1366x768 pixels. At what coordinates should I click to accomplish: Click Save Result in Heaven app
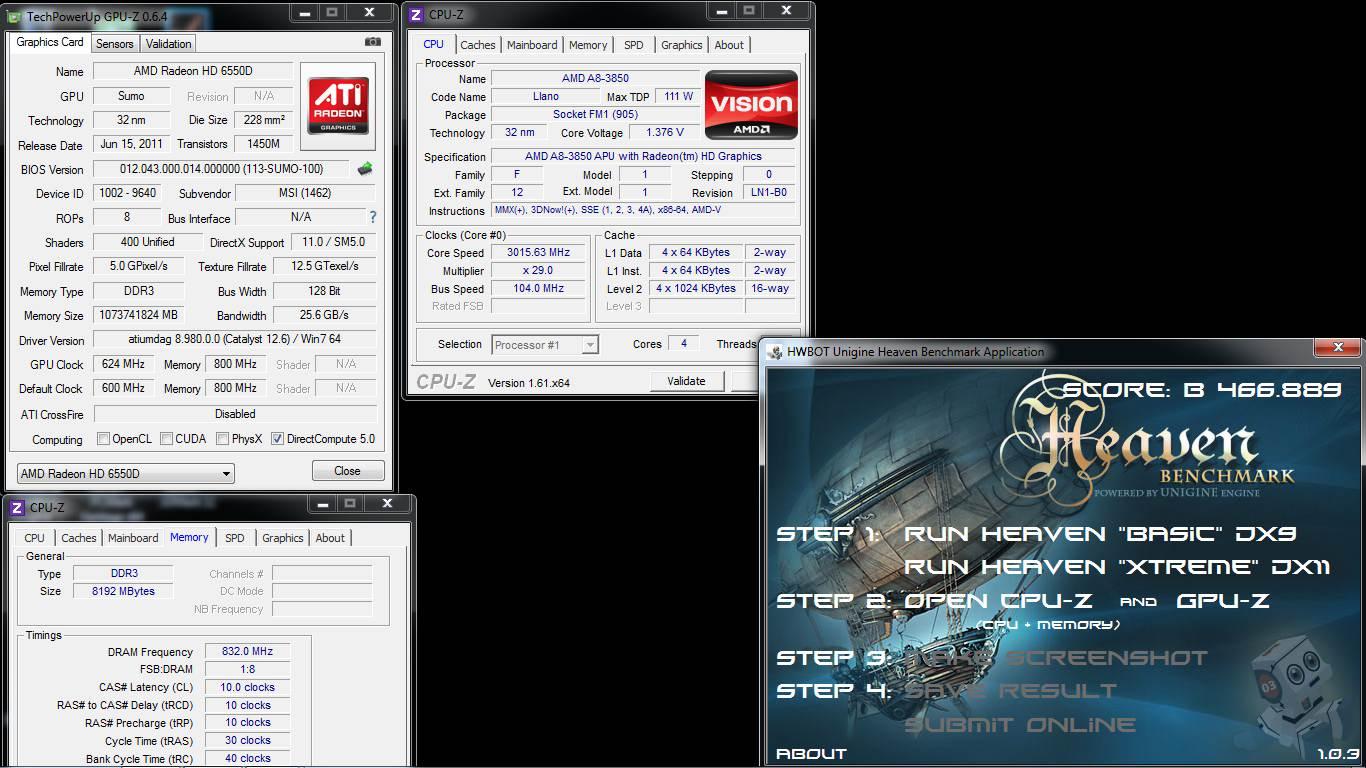1010,691
